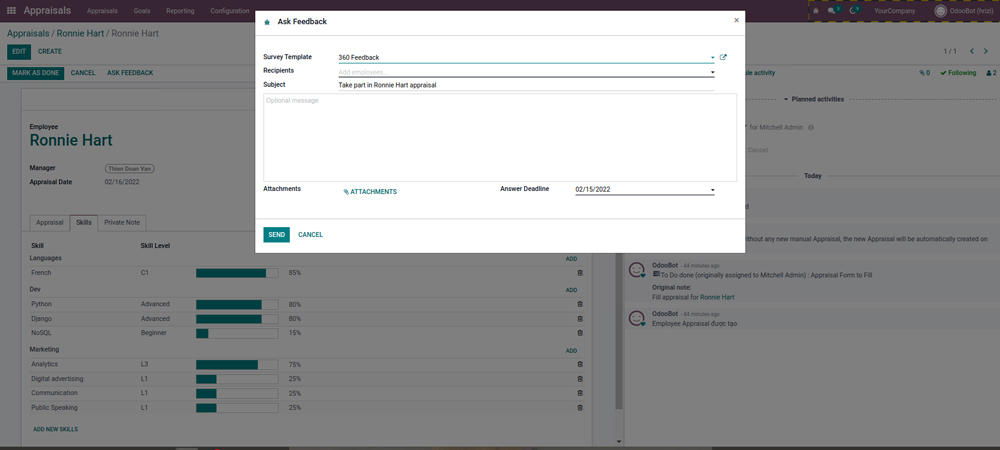This screenshot has height=450, width=1000.
Task: Delete the Python skill row
Action: (580, 304)
